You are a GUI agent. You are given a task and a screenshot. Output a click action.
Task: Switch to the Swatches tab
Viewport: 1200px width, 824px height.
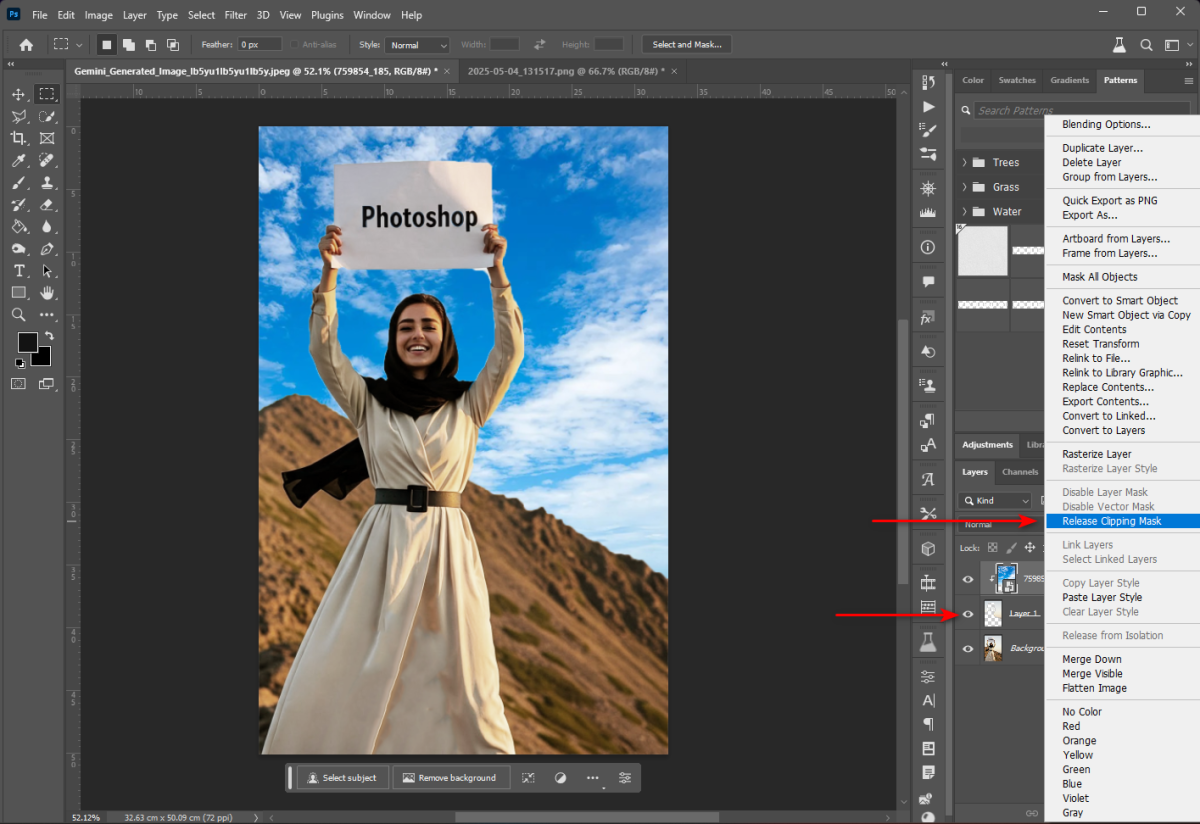[1017, 80]
